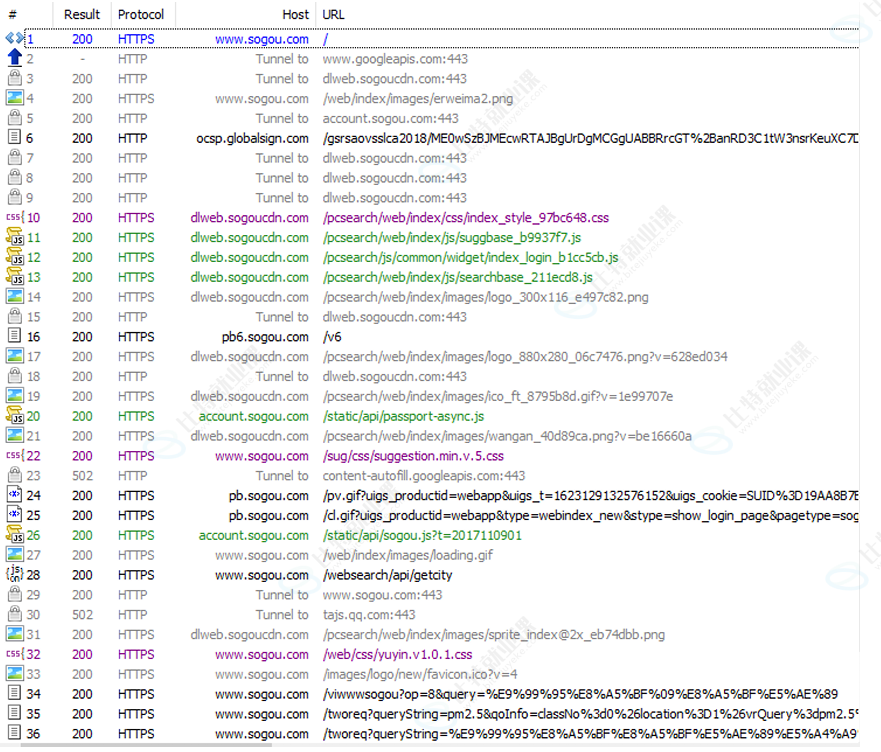Click the JS icon for searchbase_211ecd8.js
Viewport: 881px width, 752px height.
pyautogui.click(x=15, y=277)
